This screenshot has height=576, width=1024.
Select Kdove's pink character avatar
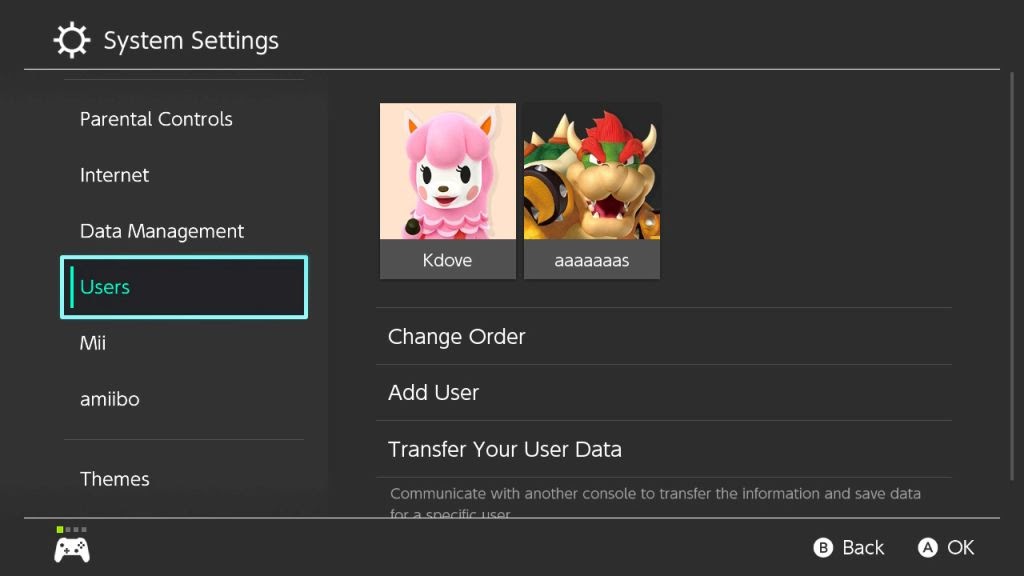tap(448, 171)
